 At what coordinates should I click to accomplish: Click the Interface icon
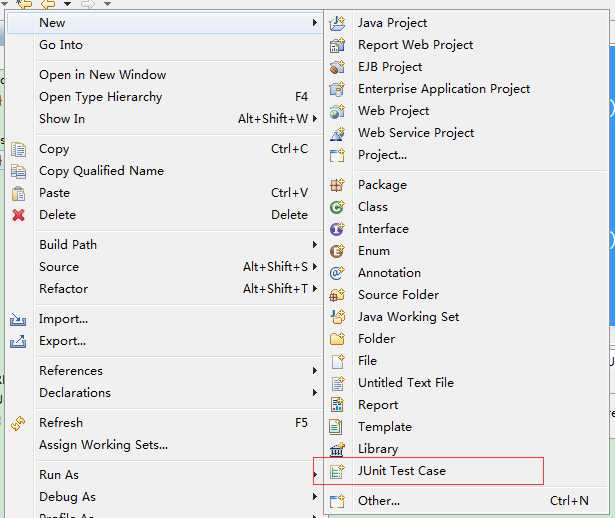click(x=337, y=229)
